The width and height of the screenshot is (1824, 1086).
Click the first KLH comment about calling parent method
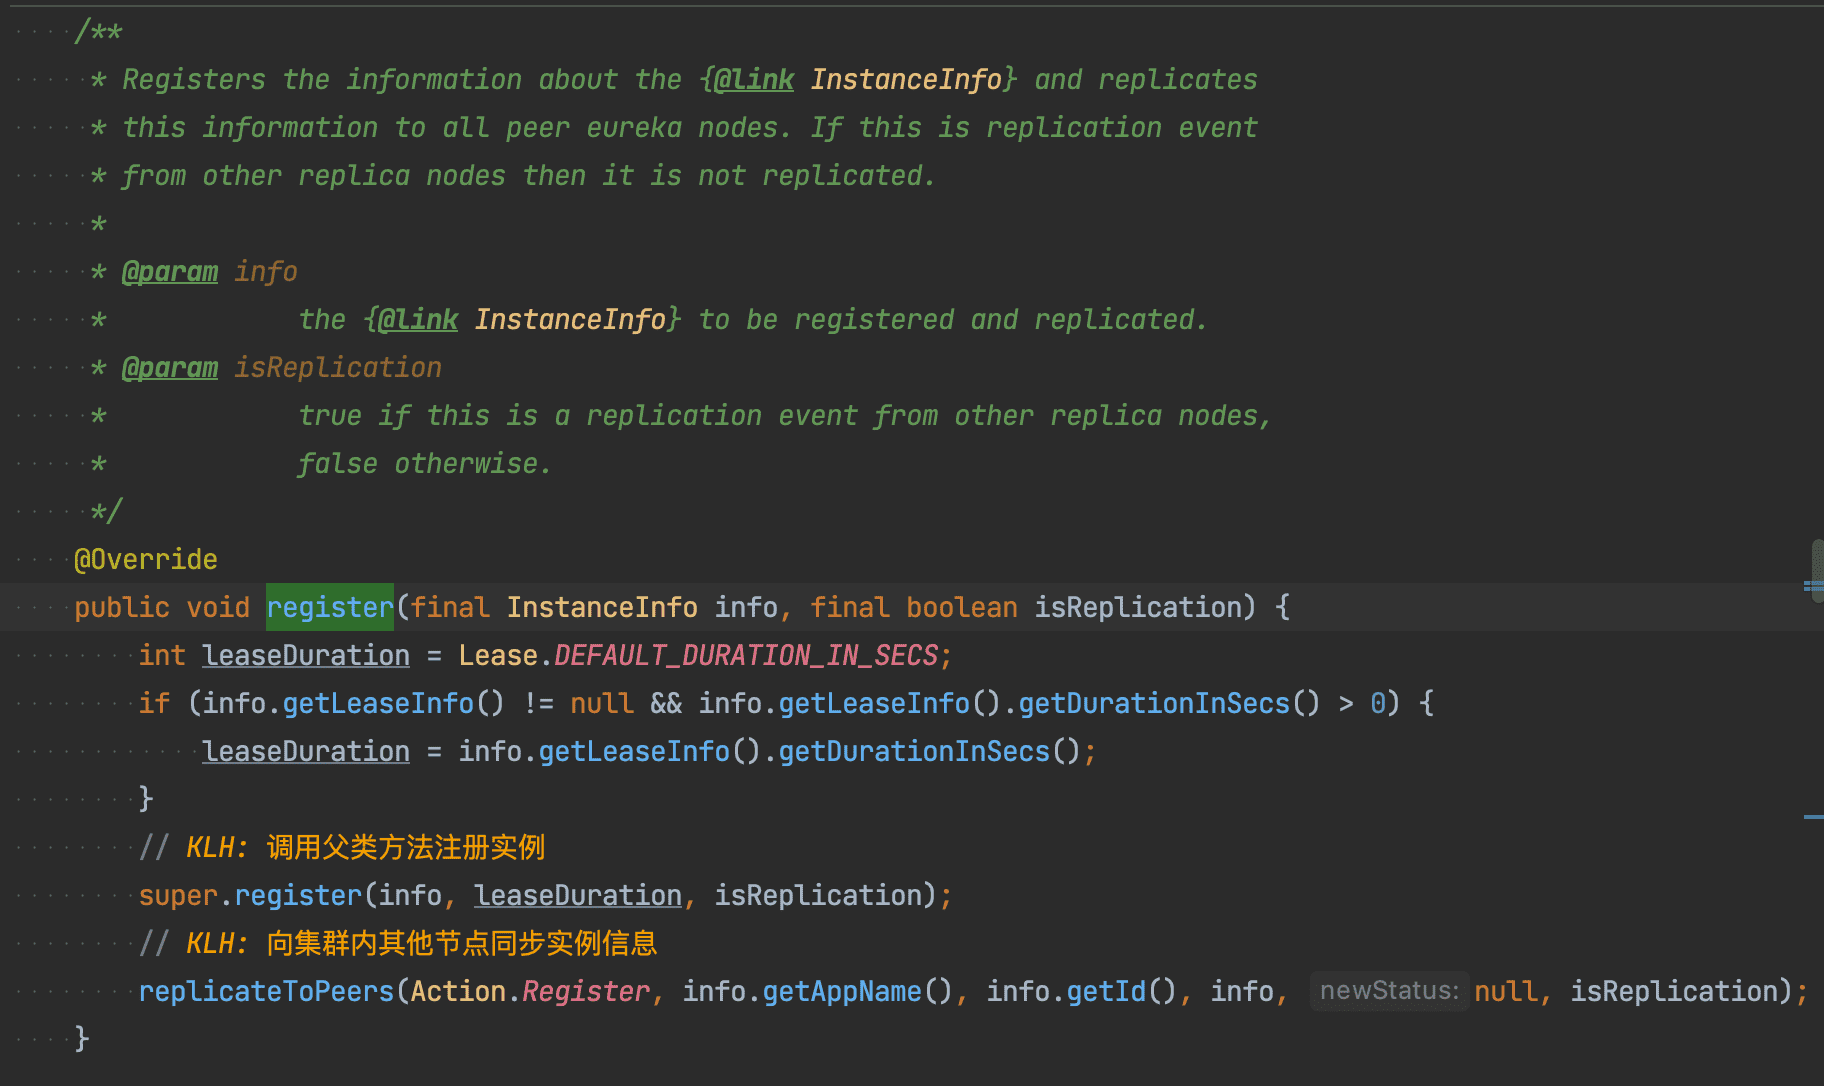pos(342,847)
